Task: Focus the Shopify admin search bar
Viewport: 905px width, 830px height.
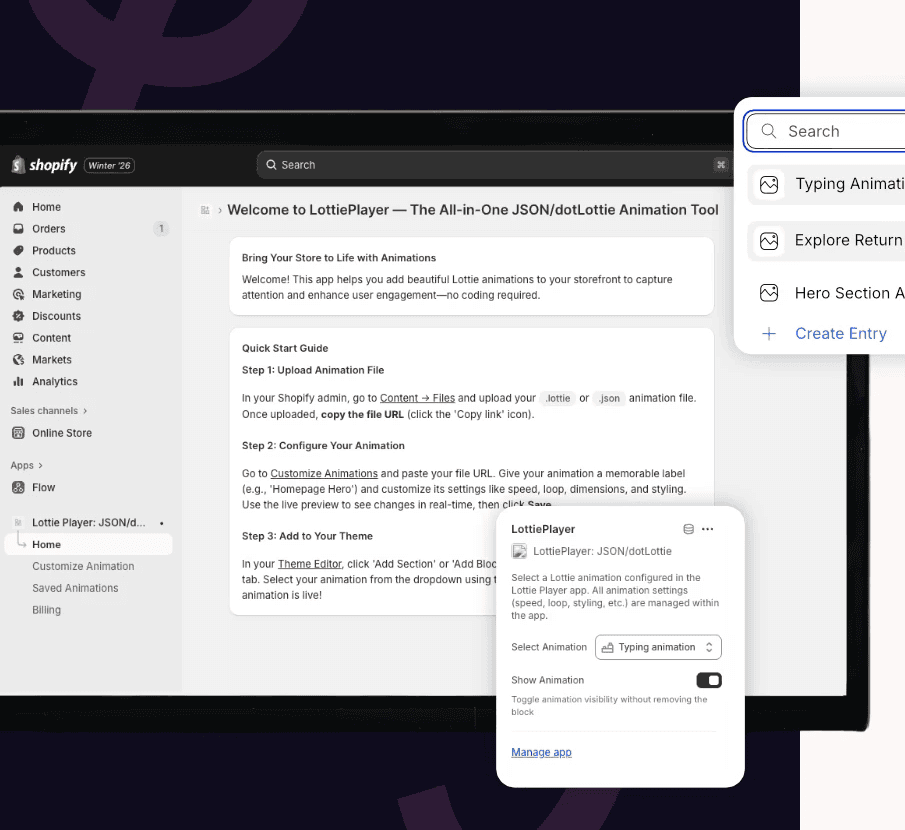Action: point(494,165)
